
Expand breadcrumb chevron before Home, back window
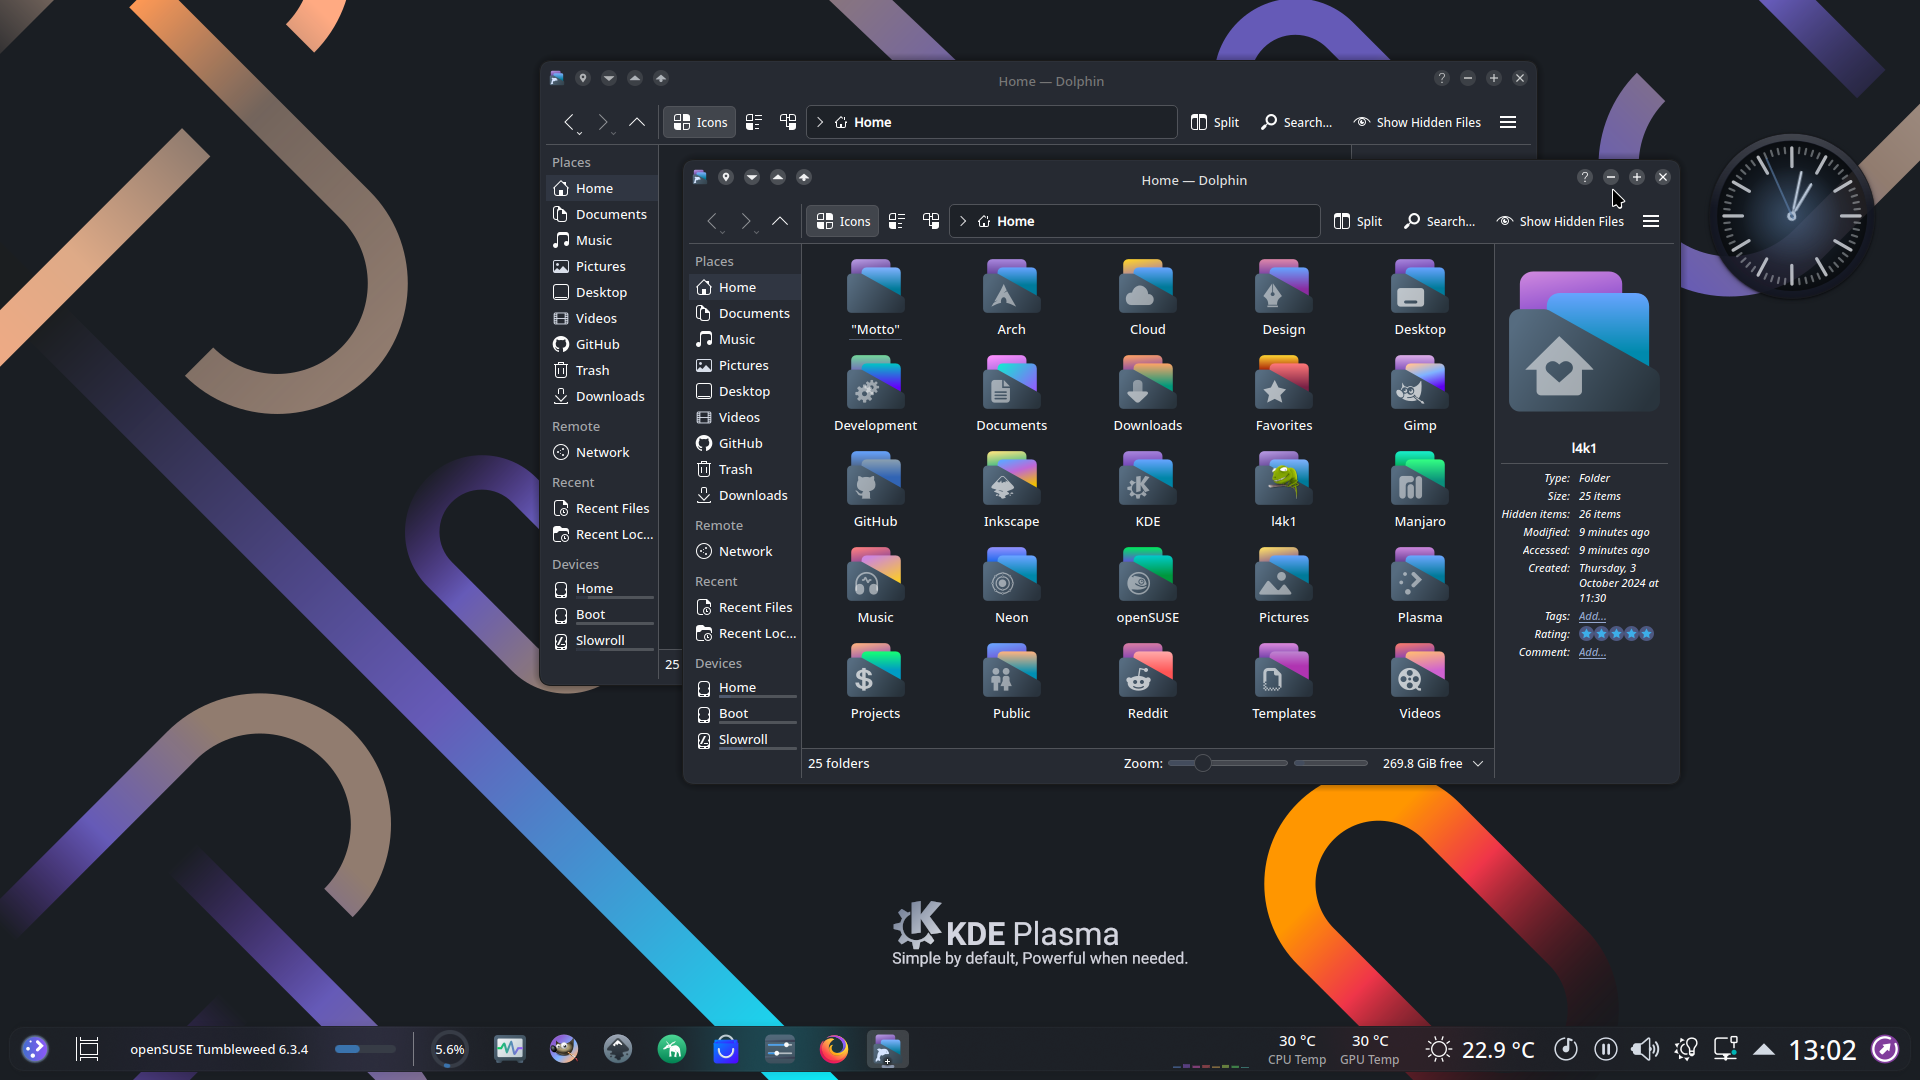(x=820, y=122)
